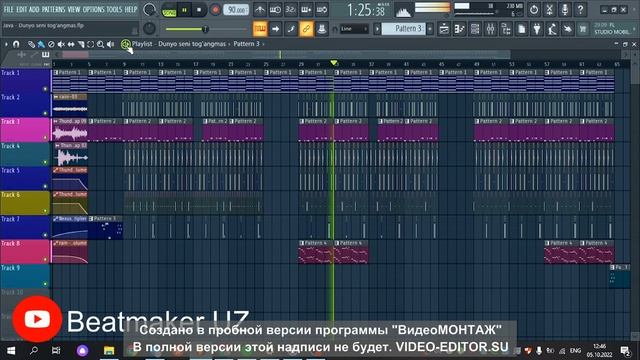The height and width of the screenshot is (360, 640).
Task: Switch the Song/Pattern mode button
Action: (x=169, y=10)
